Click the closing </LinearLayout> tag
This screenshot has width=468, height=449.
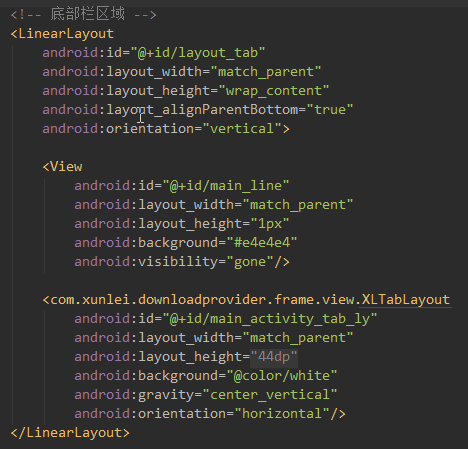[x=70, y=433]
